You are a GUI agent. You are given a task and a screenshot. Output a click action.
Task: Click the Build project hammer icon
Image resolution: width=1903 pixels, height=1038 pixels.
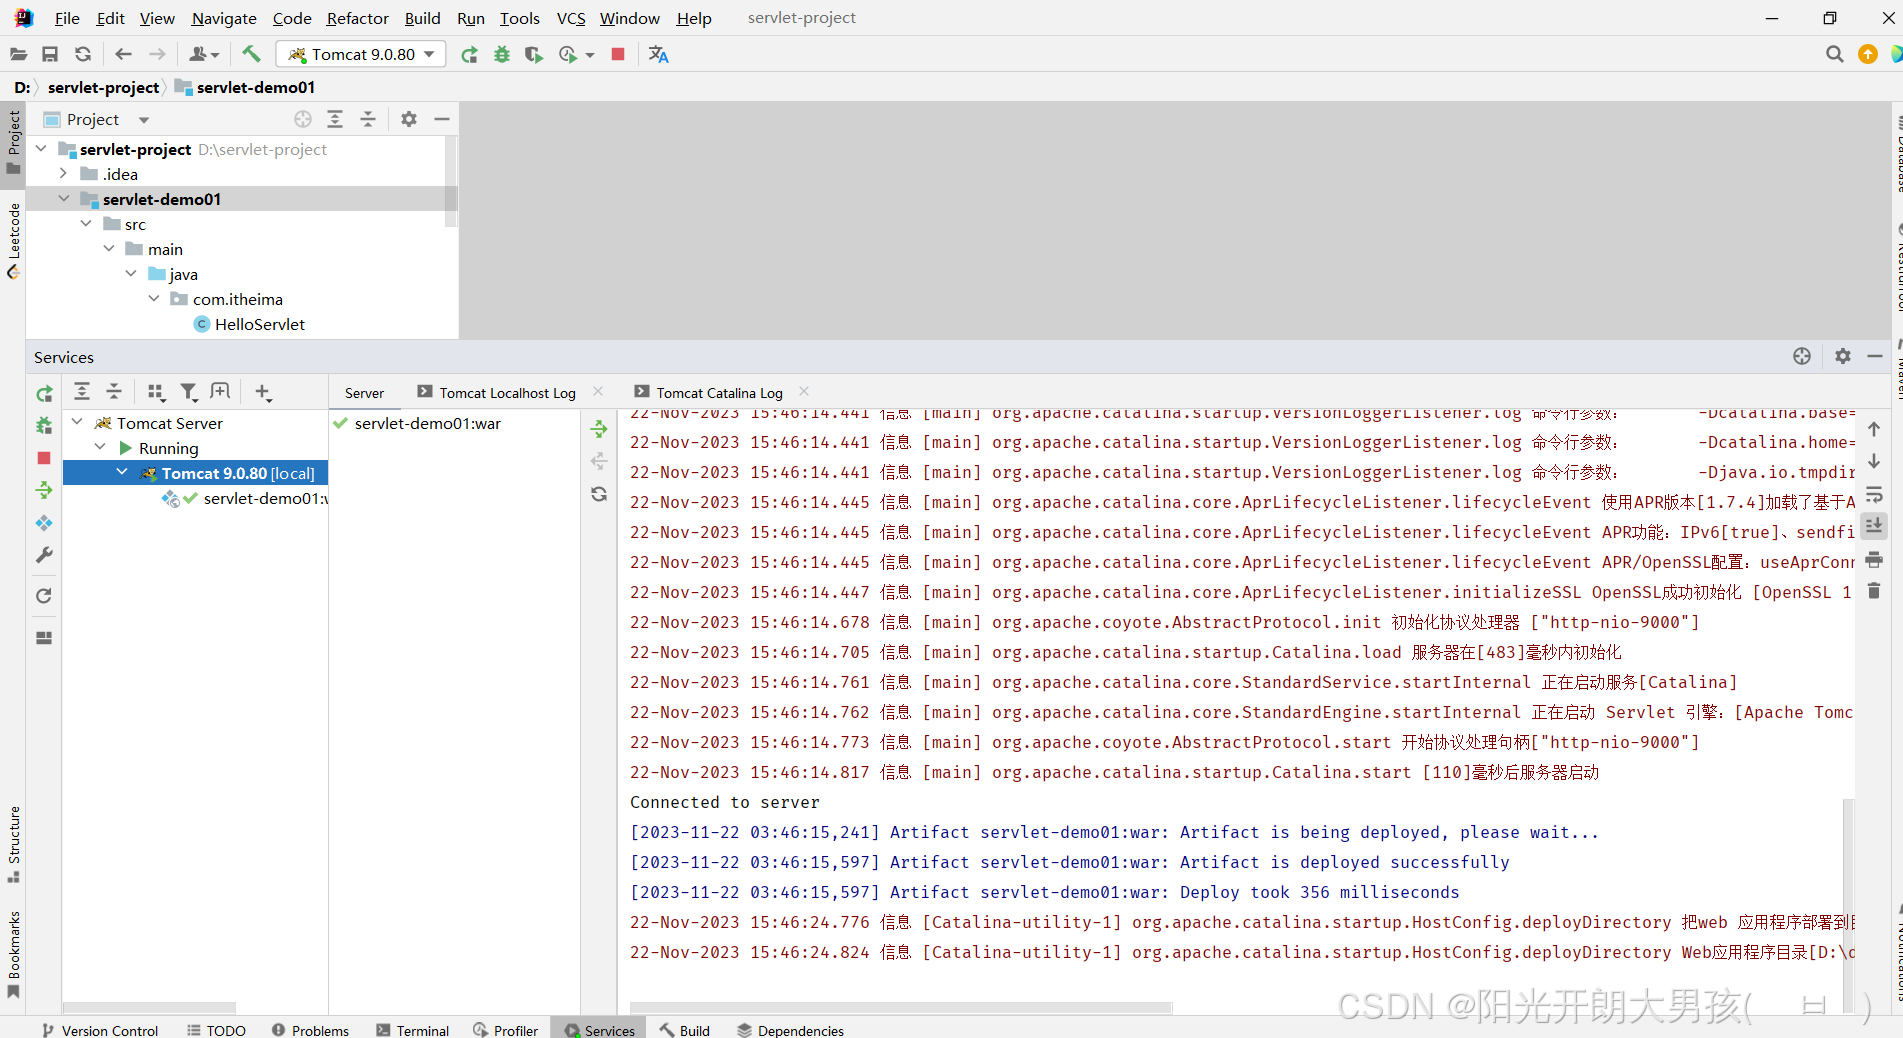coord(251,54)
